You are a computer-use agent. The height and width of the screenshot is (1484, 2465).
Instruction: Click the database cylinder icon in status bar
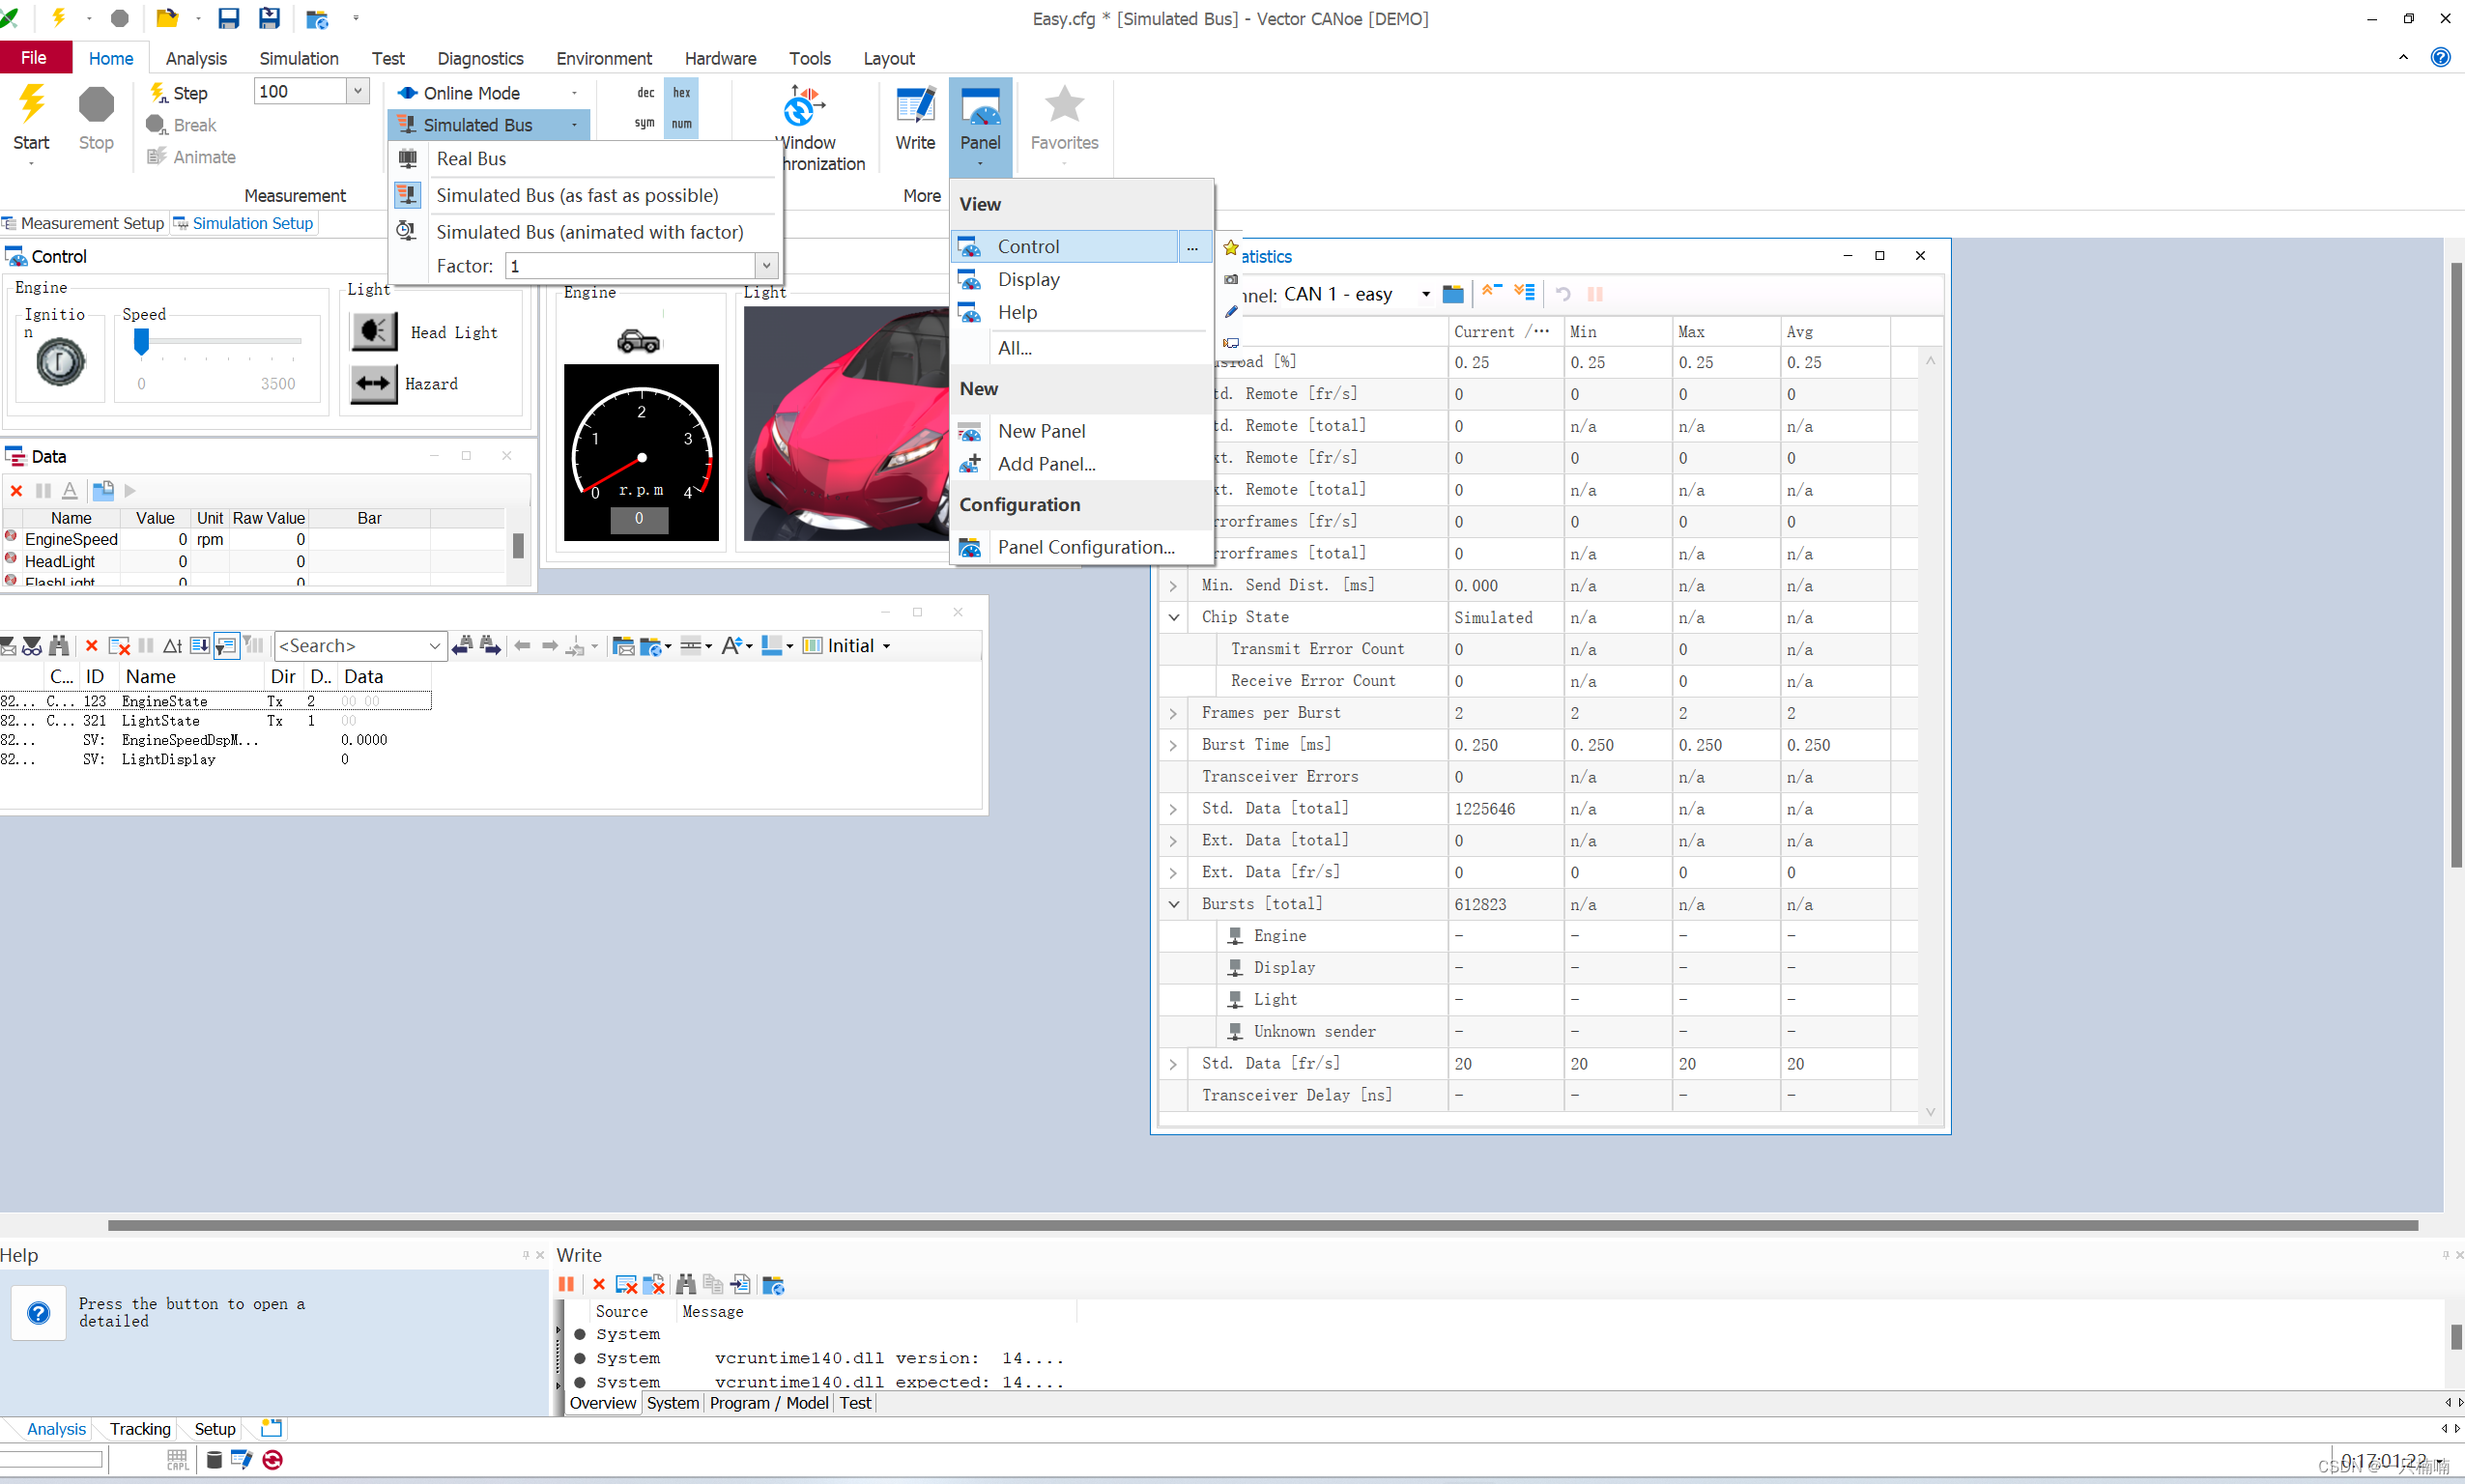click(x=214, y=1460)
